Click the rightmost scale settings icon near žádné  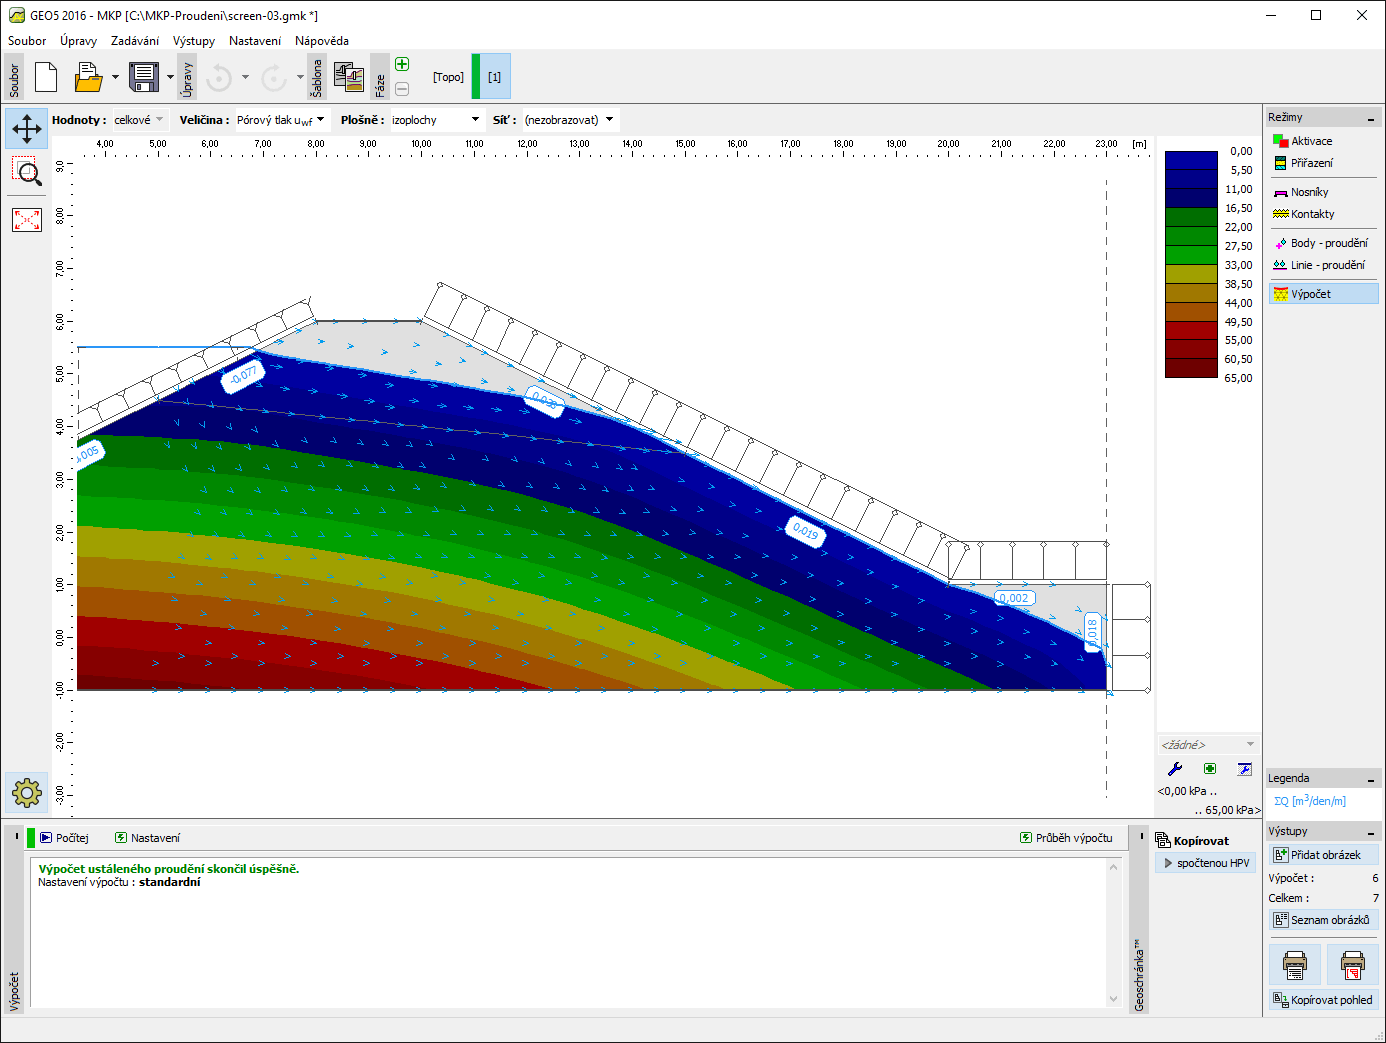coord(1244,768)
